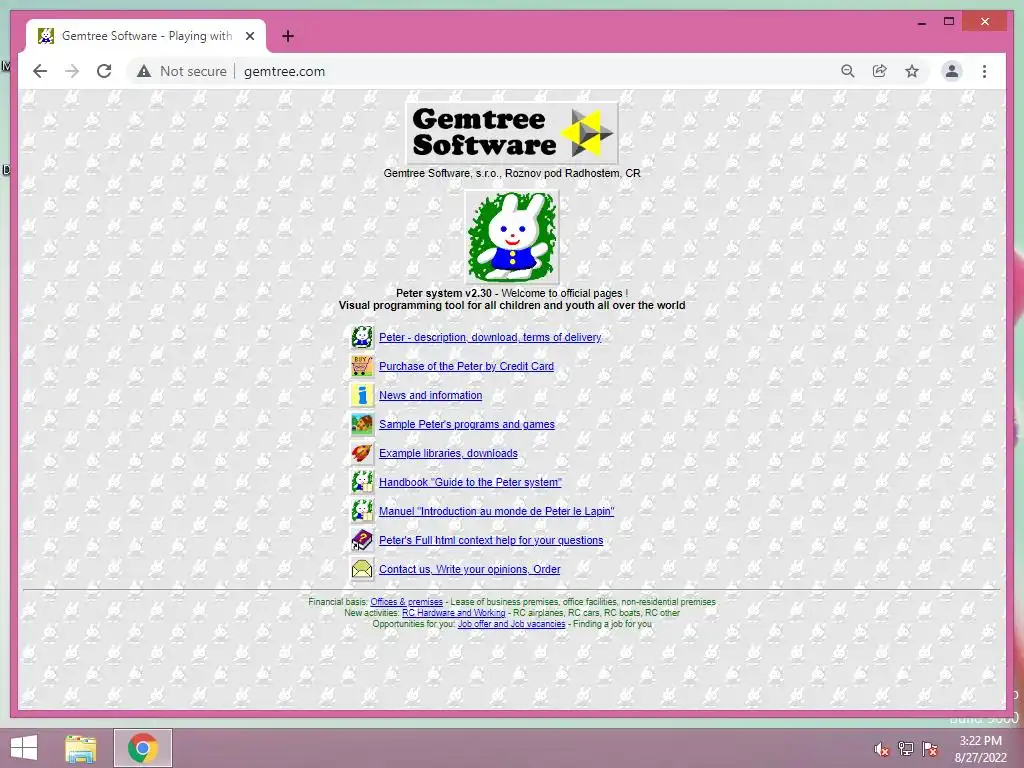1024x768 pixels.
Task: Click the Chrome taskbar icon
Action: tap(143, 748)
